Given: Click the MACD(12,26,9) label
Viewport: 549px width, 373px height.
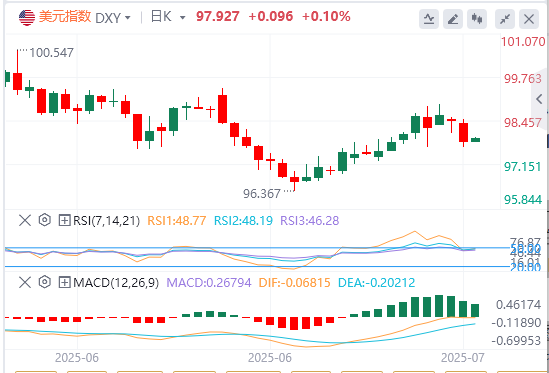Looking at the screenshot, I should pos(116,282).
